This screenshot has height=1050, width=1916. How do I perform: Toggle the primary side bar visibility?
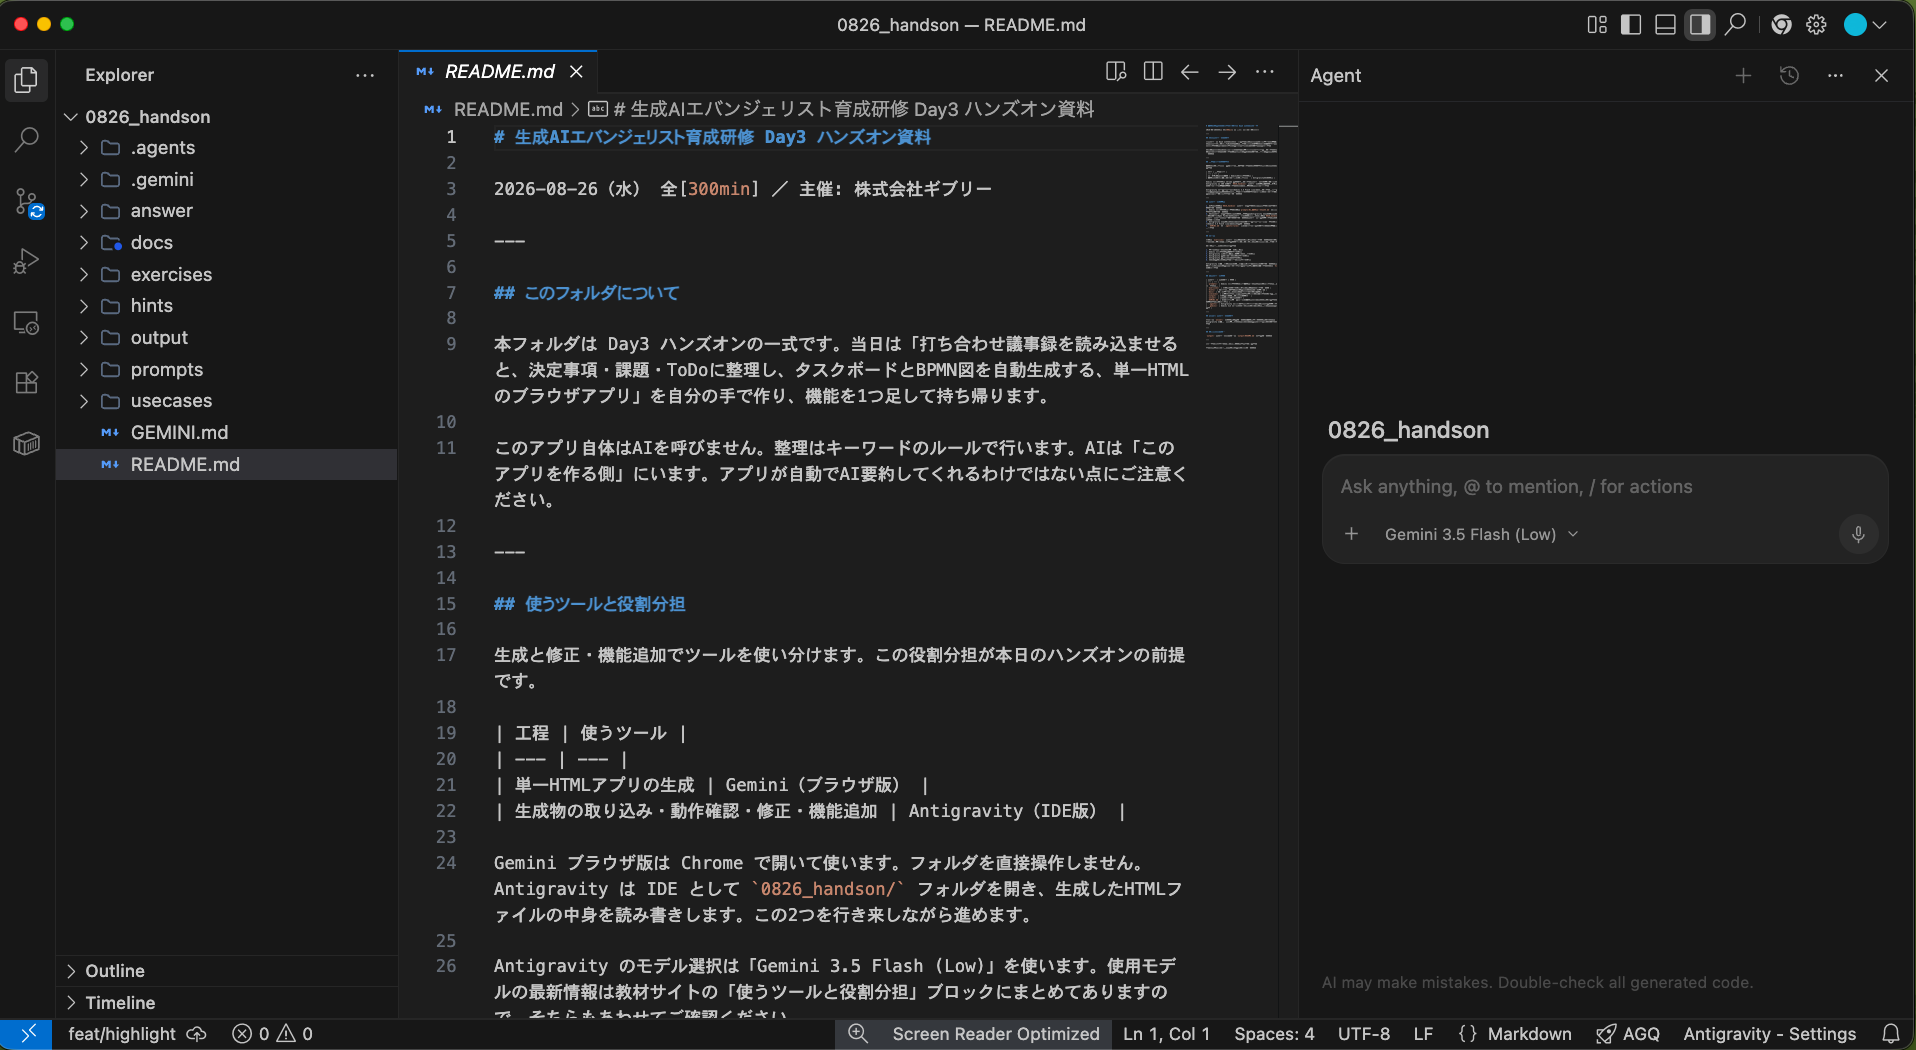1631,24
